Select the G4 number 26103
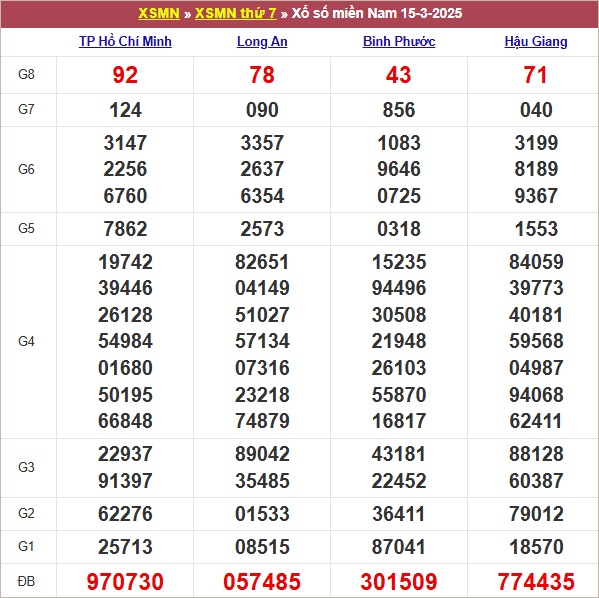Screen dimensions: 599x598 399,368
